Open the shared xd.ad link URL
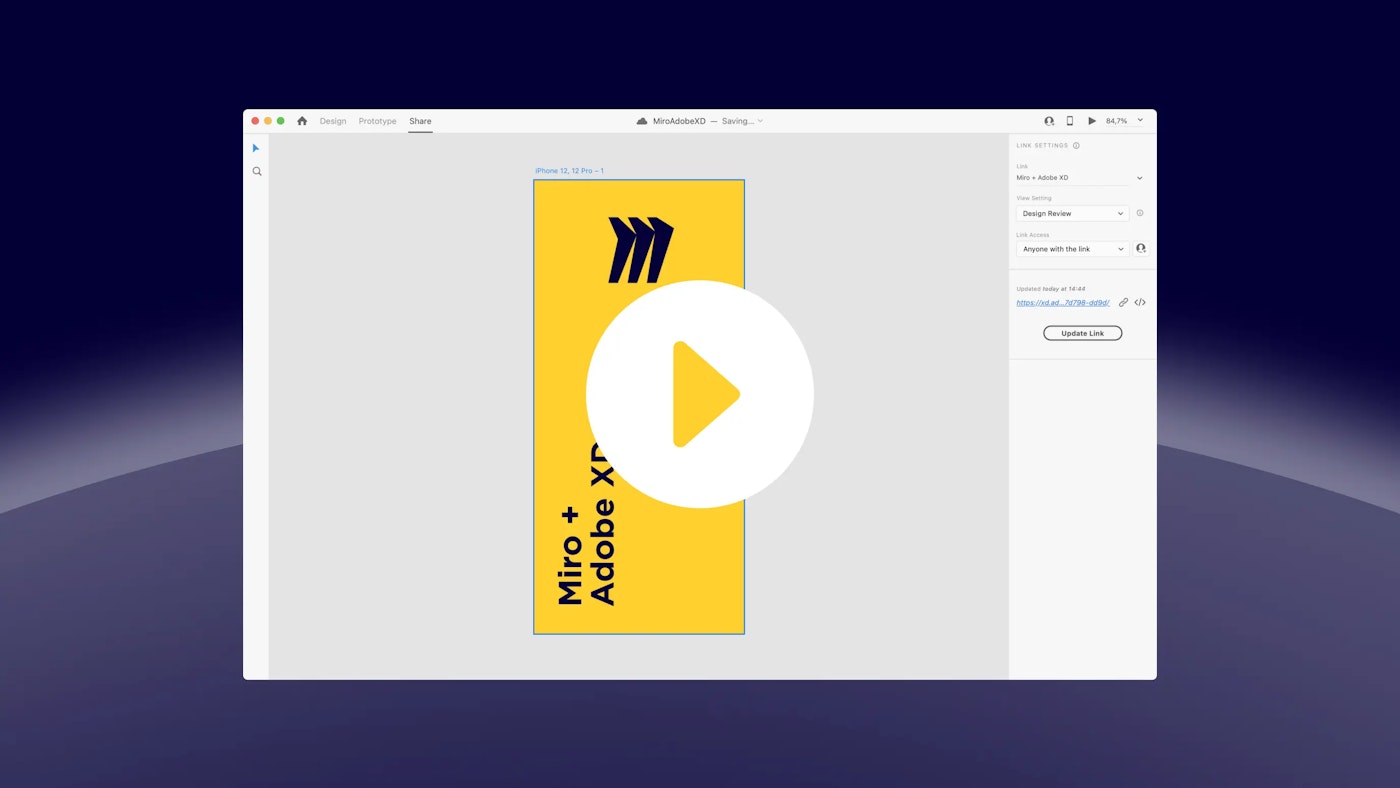The image size is (1400, 788). pos(1063,302)
